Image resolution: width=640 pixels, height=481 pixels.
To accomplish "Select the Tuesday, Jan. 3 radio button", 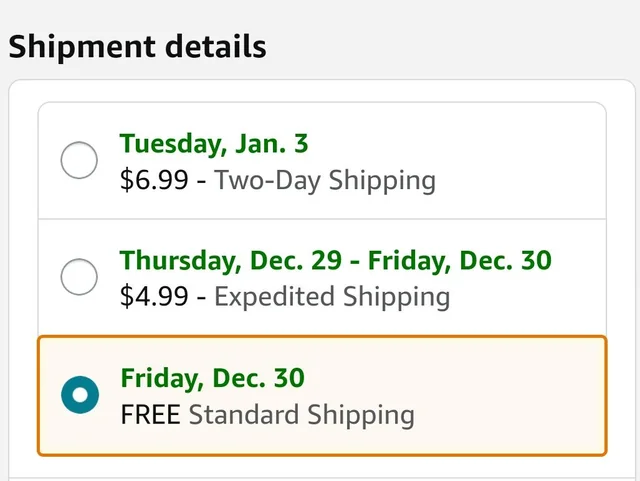I will 79,160.
